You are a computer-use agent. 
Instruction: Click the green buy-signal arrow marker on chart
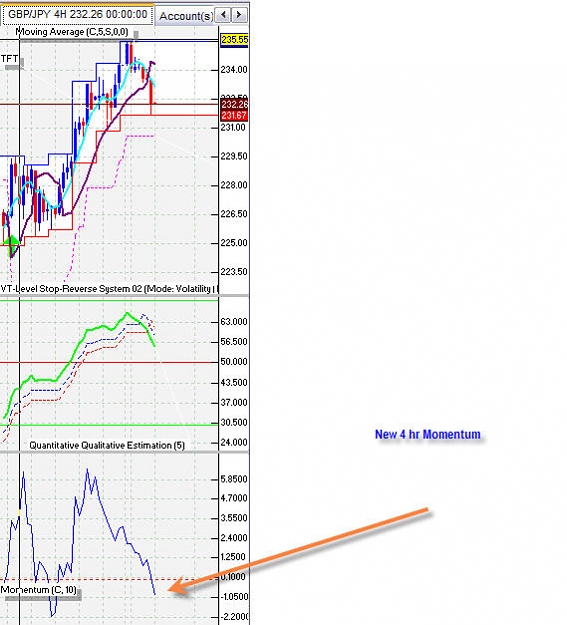click(x=12, y=244)
